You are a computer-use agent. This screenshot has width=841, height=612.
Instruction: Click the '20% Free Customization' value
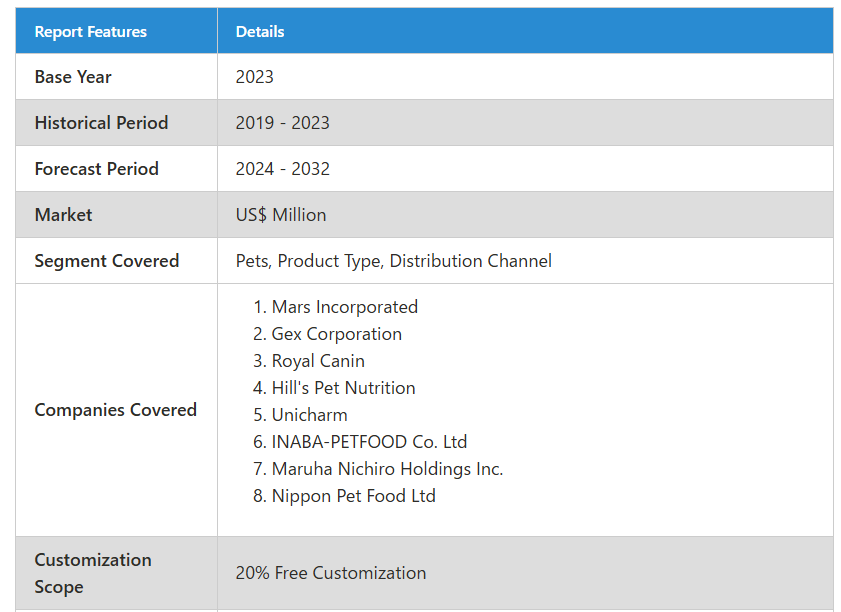(x=331, y=573)
